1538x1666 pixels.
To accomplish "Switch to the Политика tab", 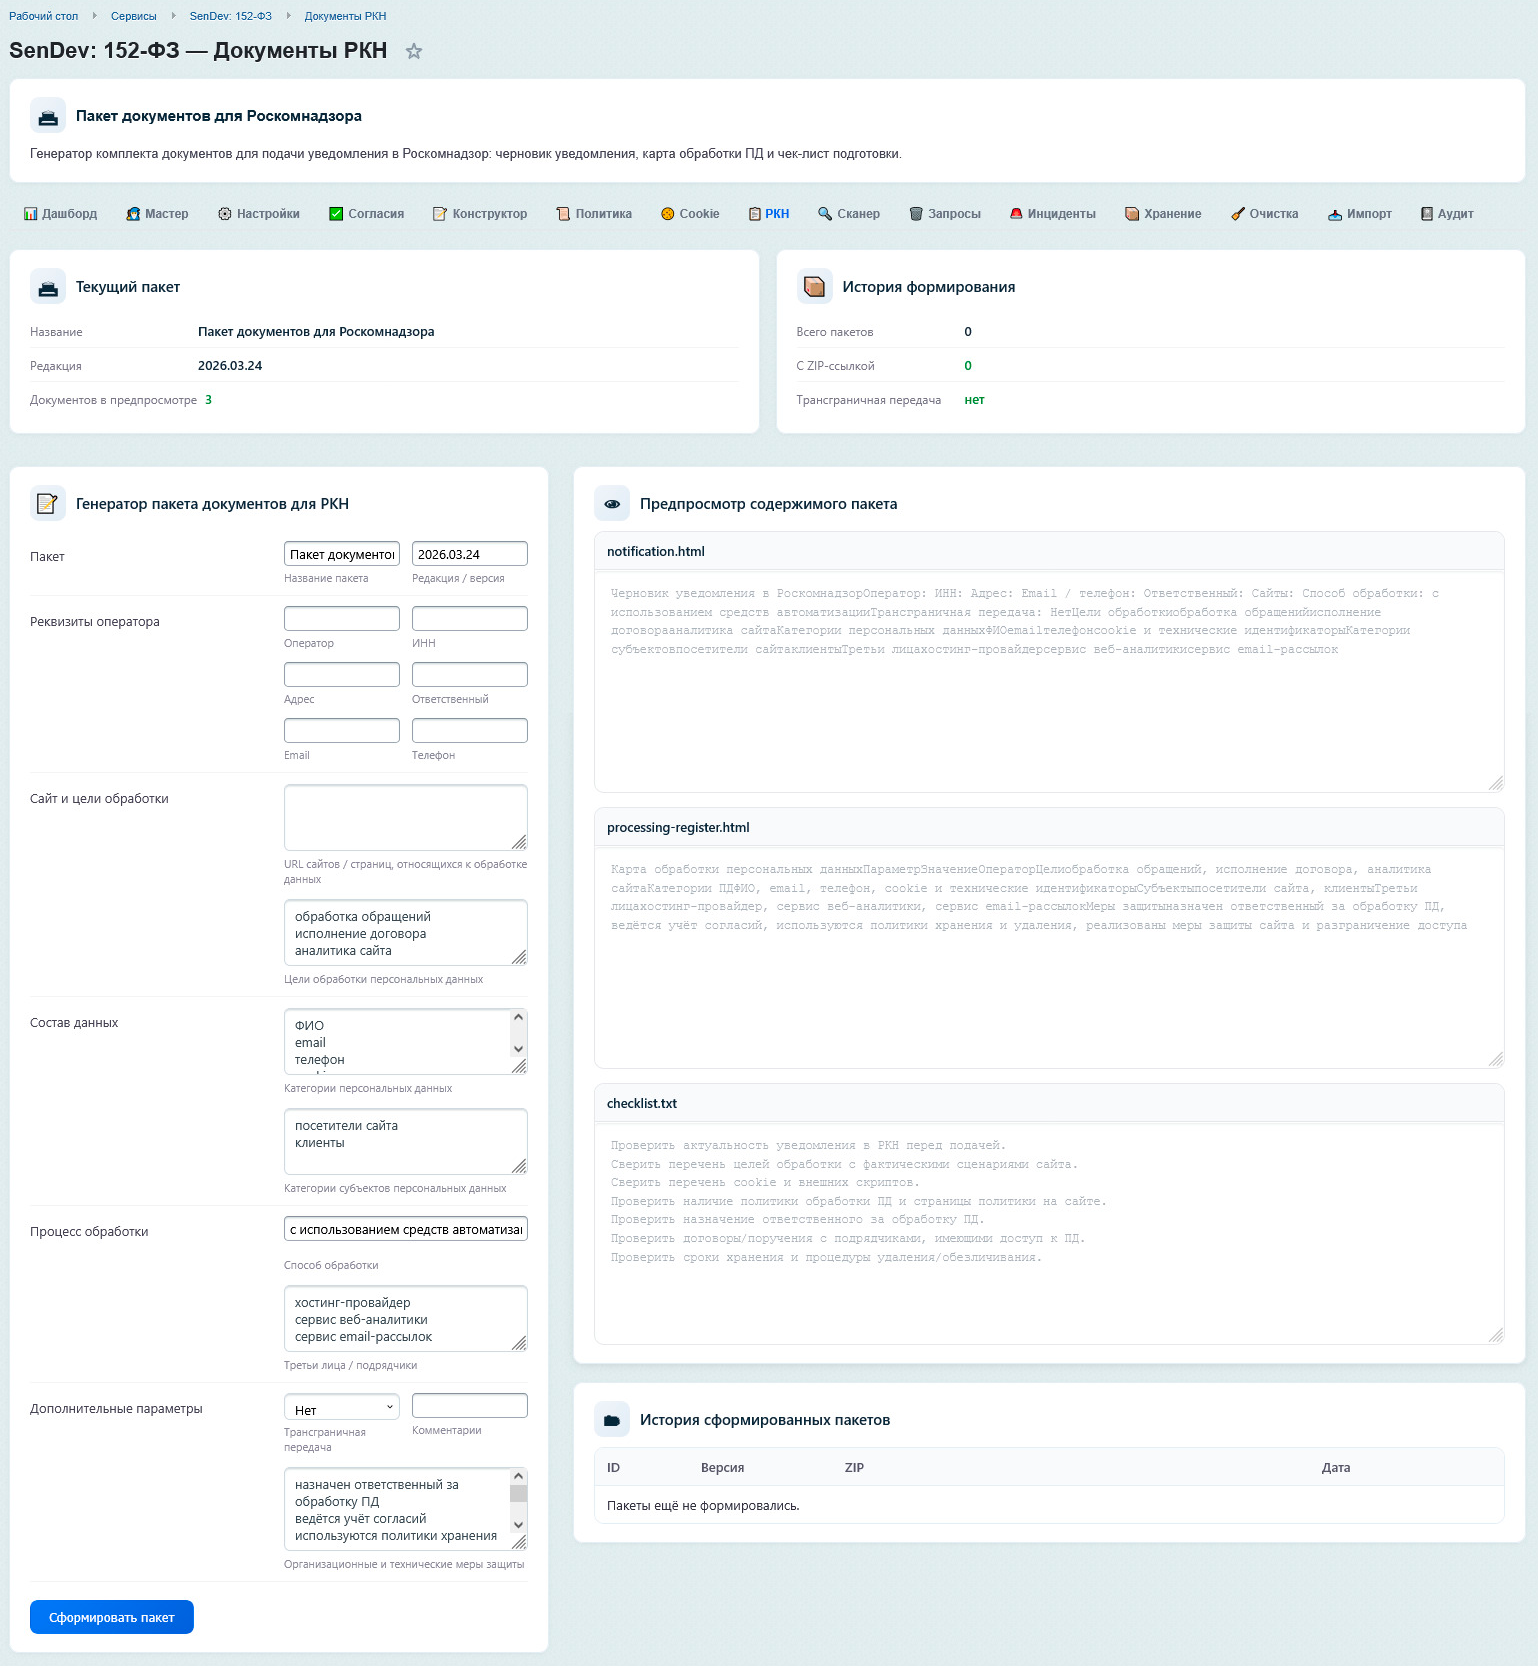I will (x=594, y=214).
